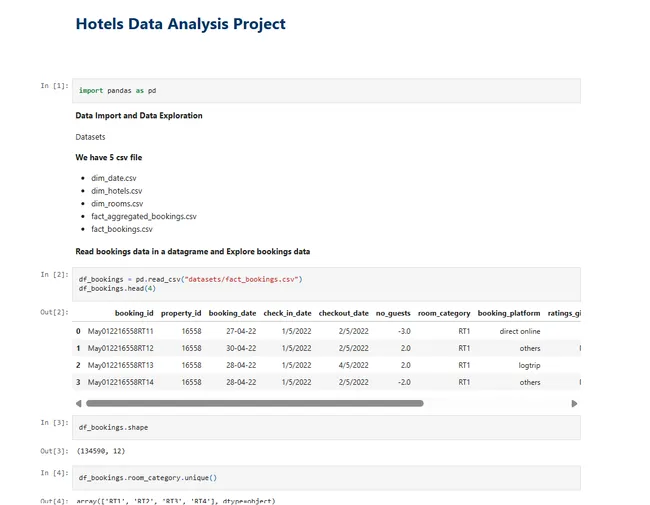Click the right arrow of horizontal scrollbar
650x505 pixels.
tap(574, 403)
